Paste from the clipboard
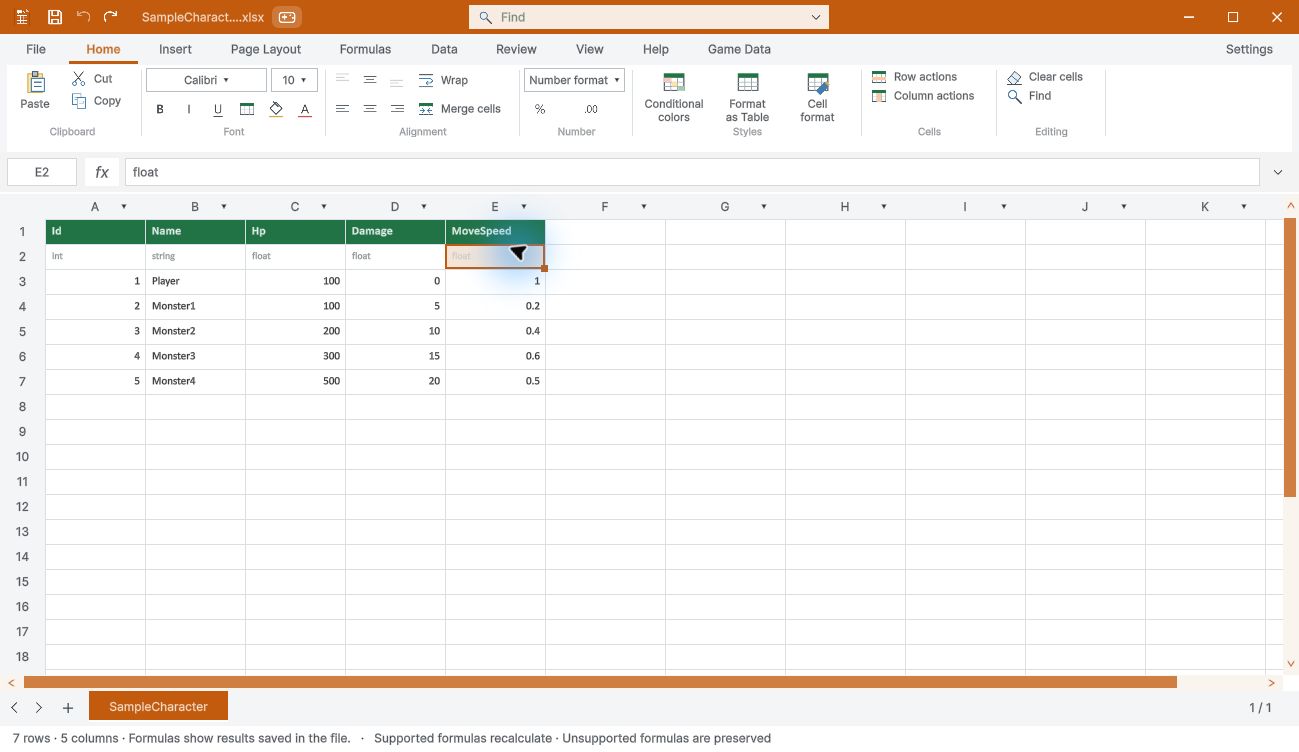The image size is (1299, 752). coord(35,90)
